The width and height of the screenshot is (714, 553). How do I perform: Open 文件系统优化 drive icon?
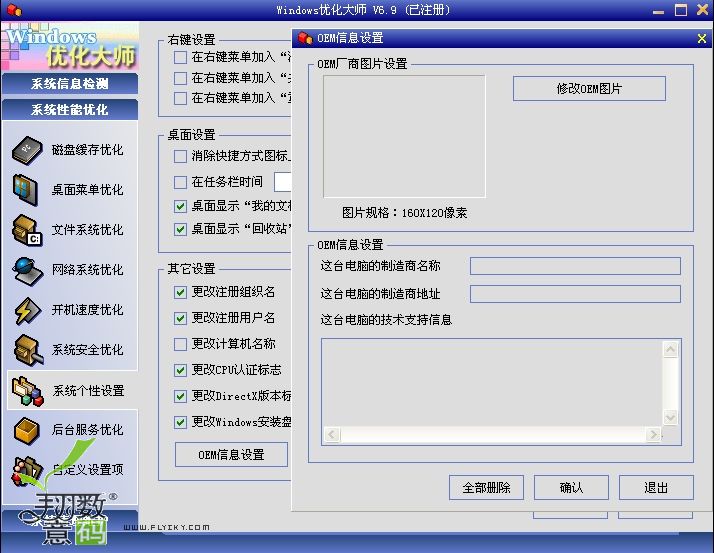coord(27,230)
